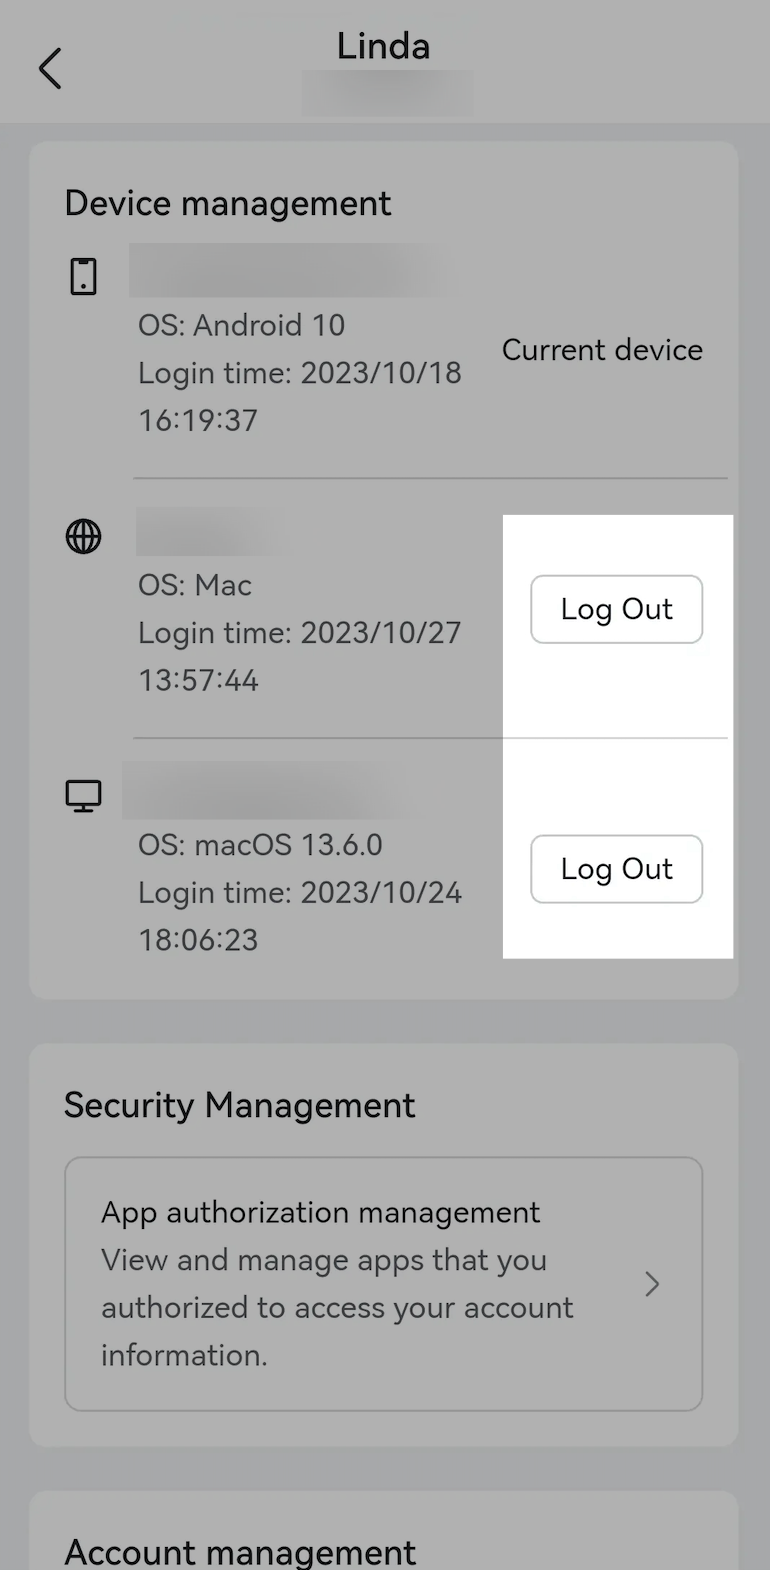Tap the back arrow to return
770x1570 pixels.
(50, 68)
